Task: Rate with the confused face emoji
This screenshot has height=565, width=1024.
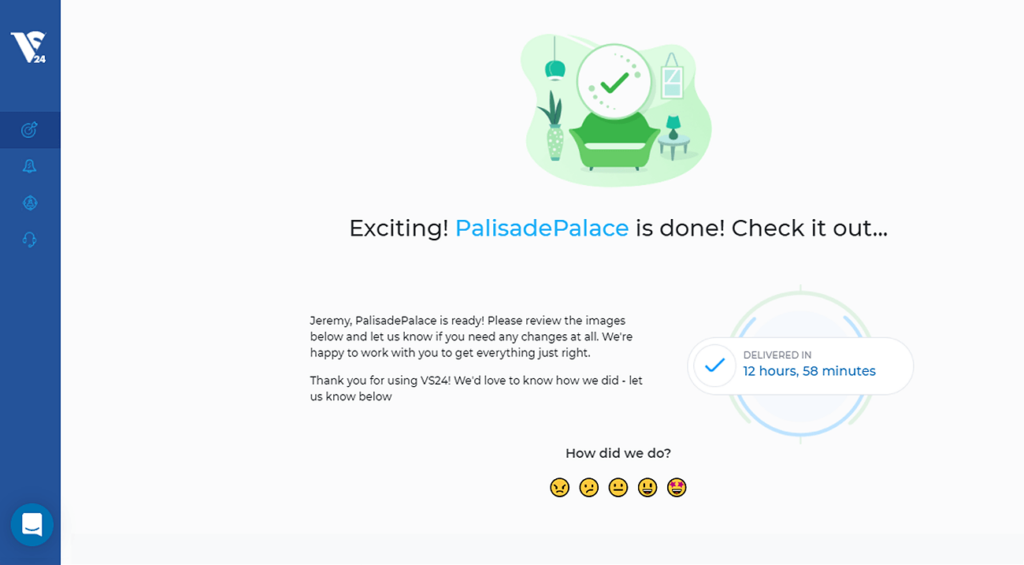Action: pos(589,487)
